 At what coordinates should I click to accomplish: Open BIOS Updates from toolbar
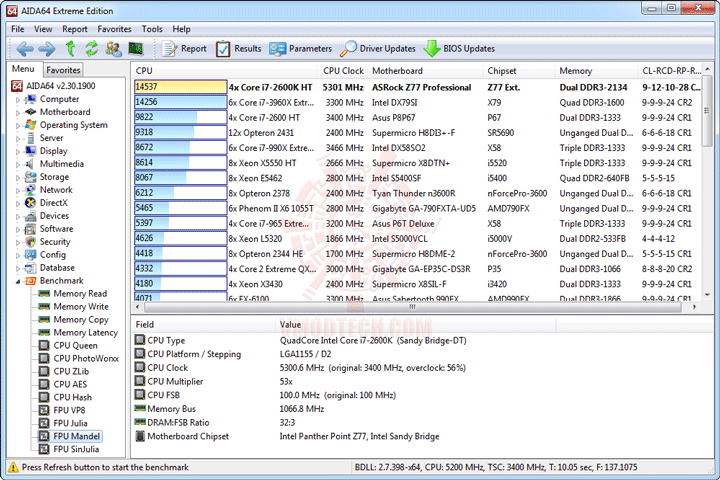(459, 49)
